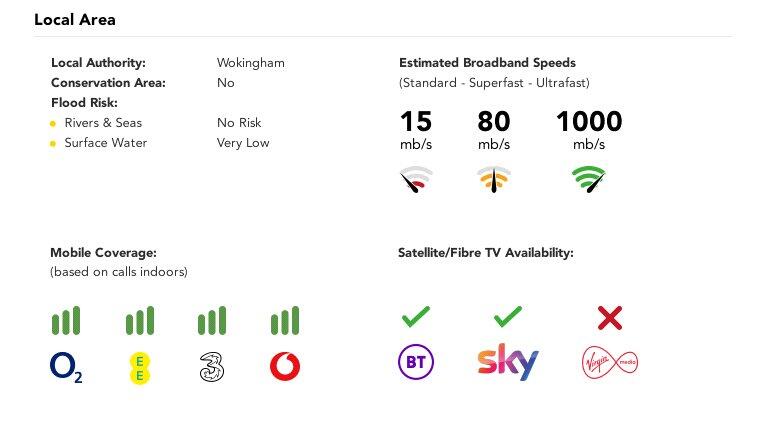Click the orange superfast speed gauge icon

(x=494, y=180)
